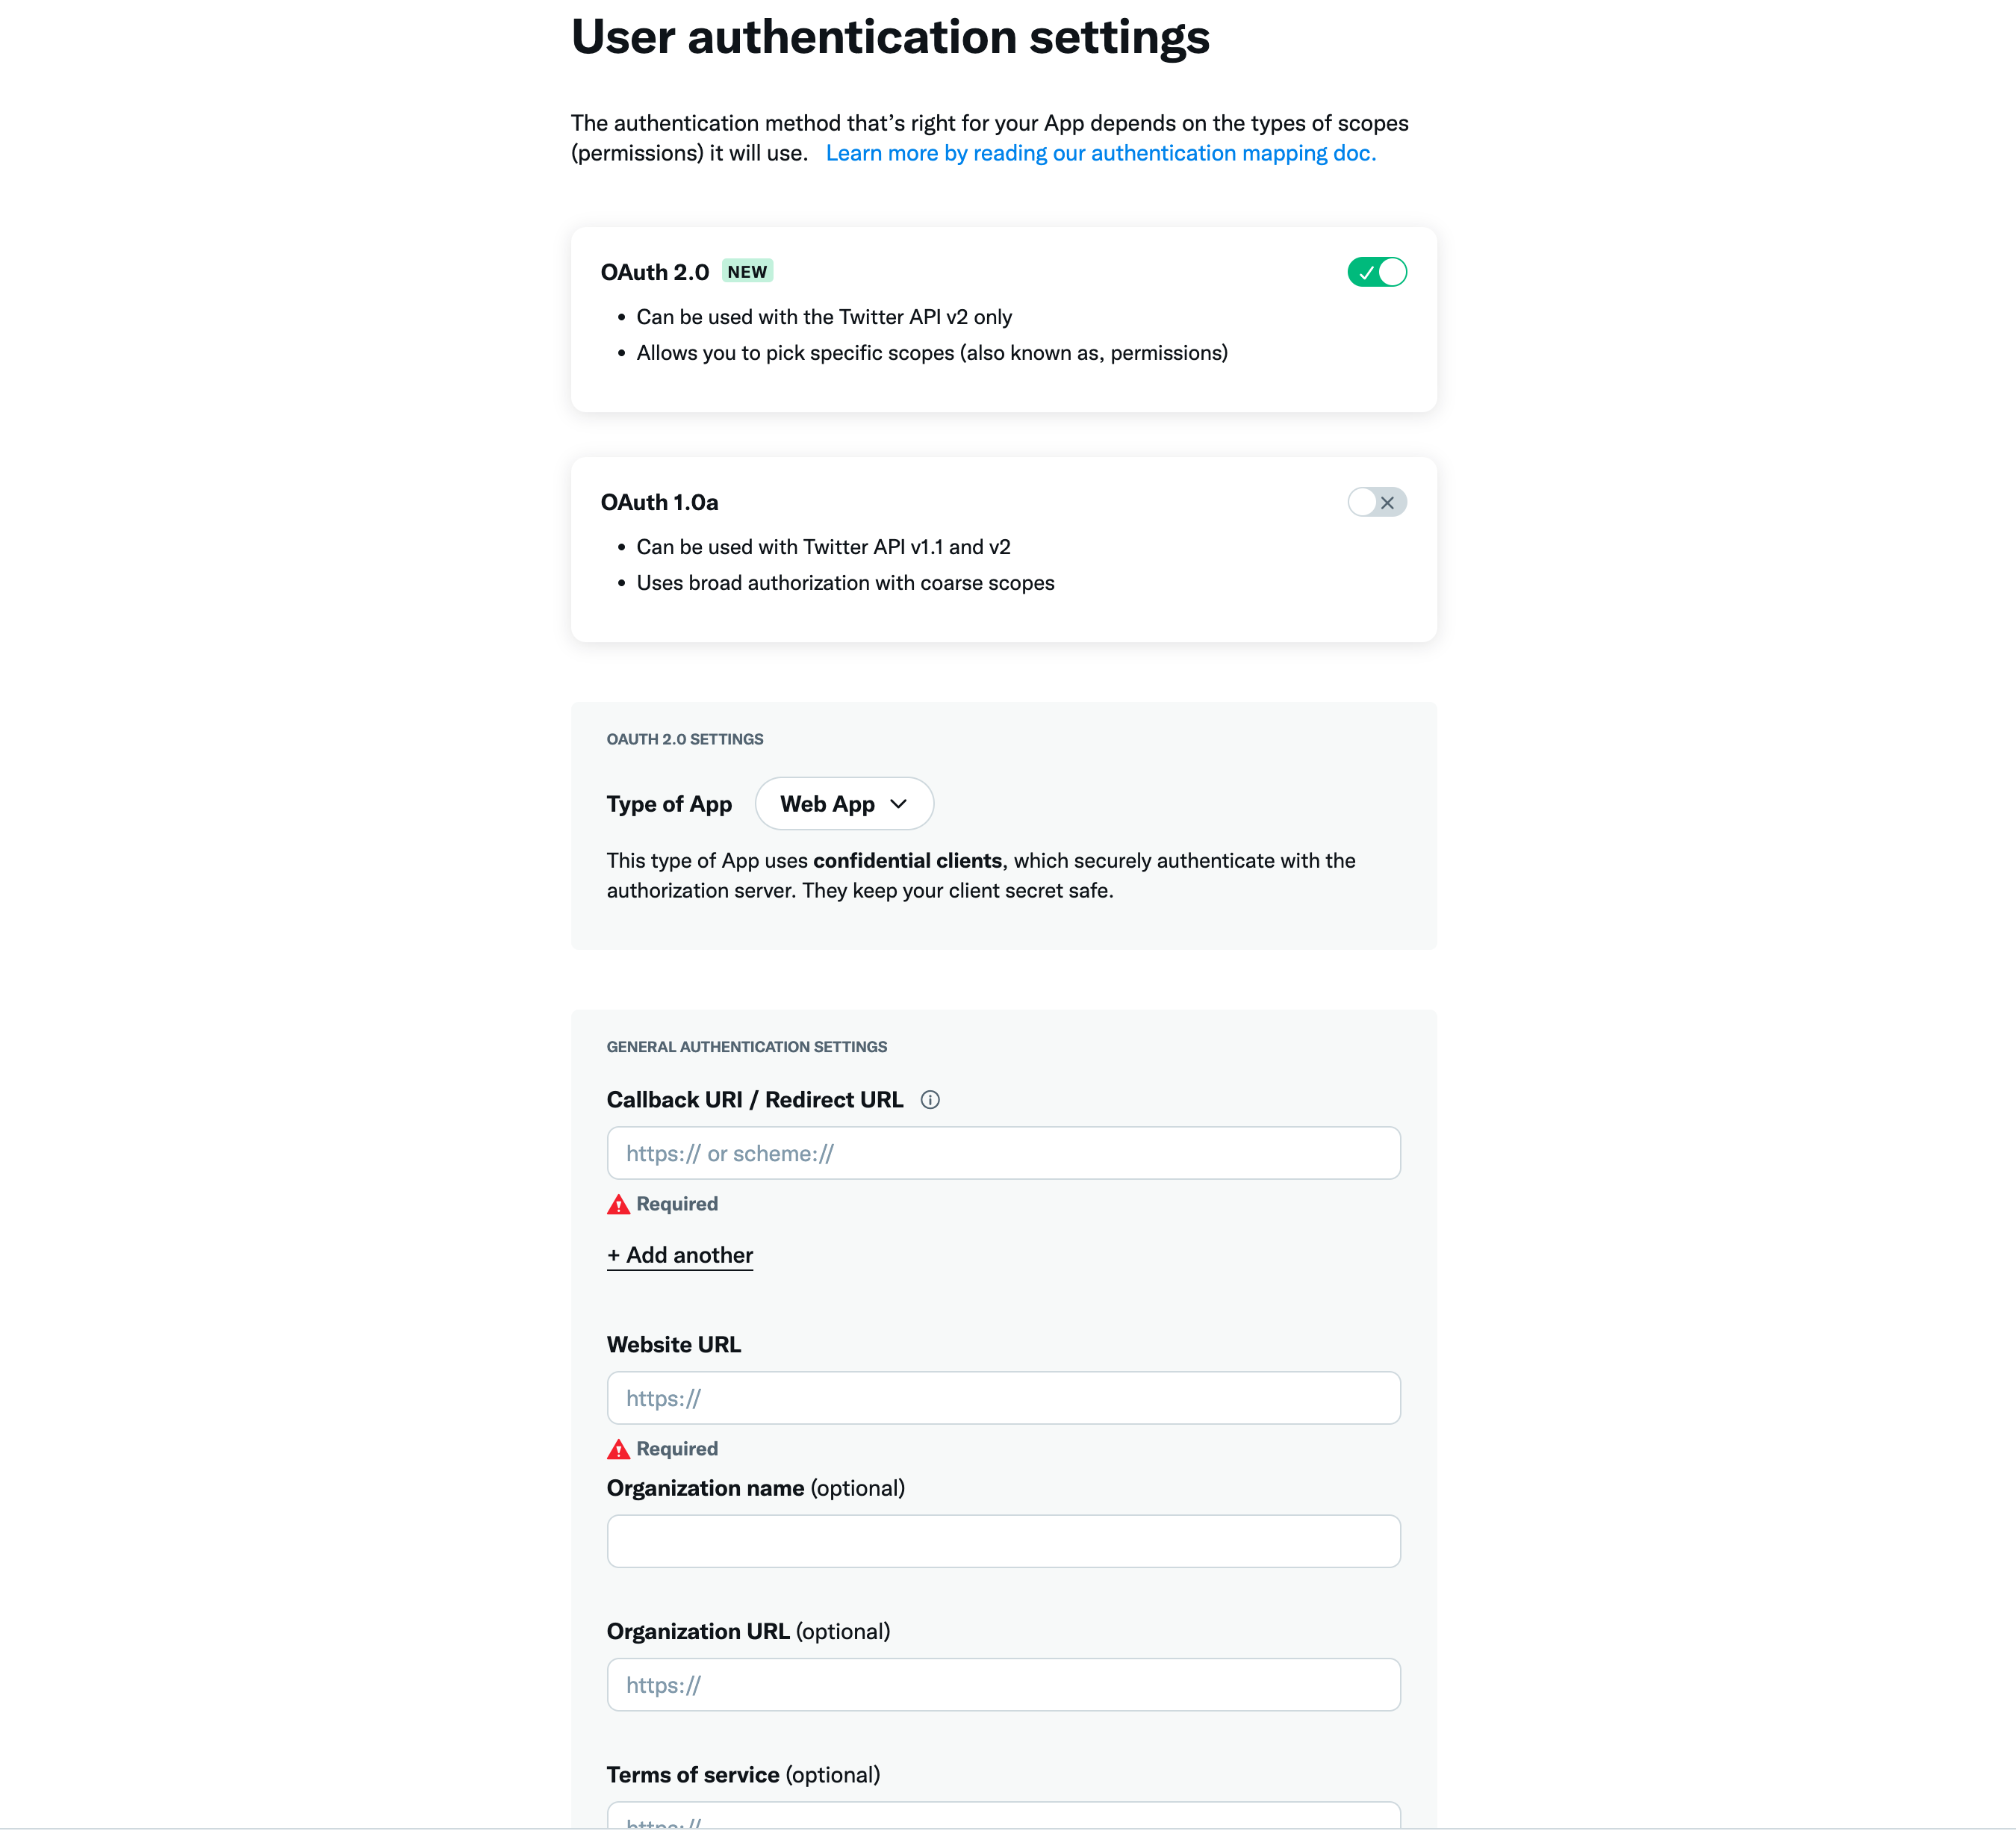2016x1834 pixels.
Task: Click the Organization name text field
Action: tap(1003, 1541)
